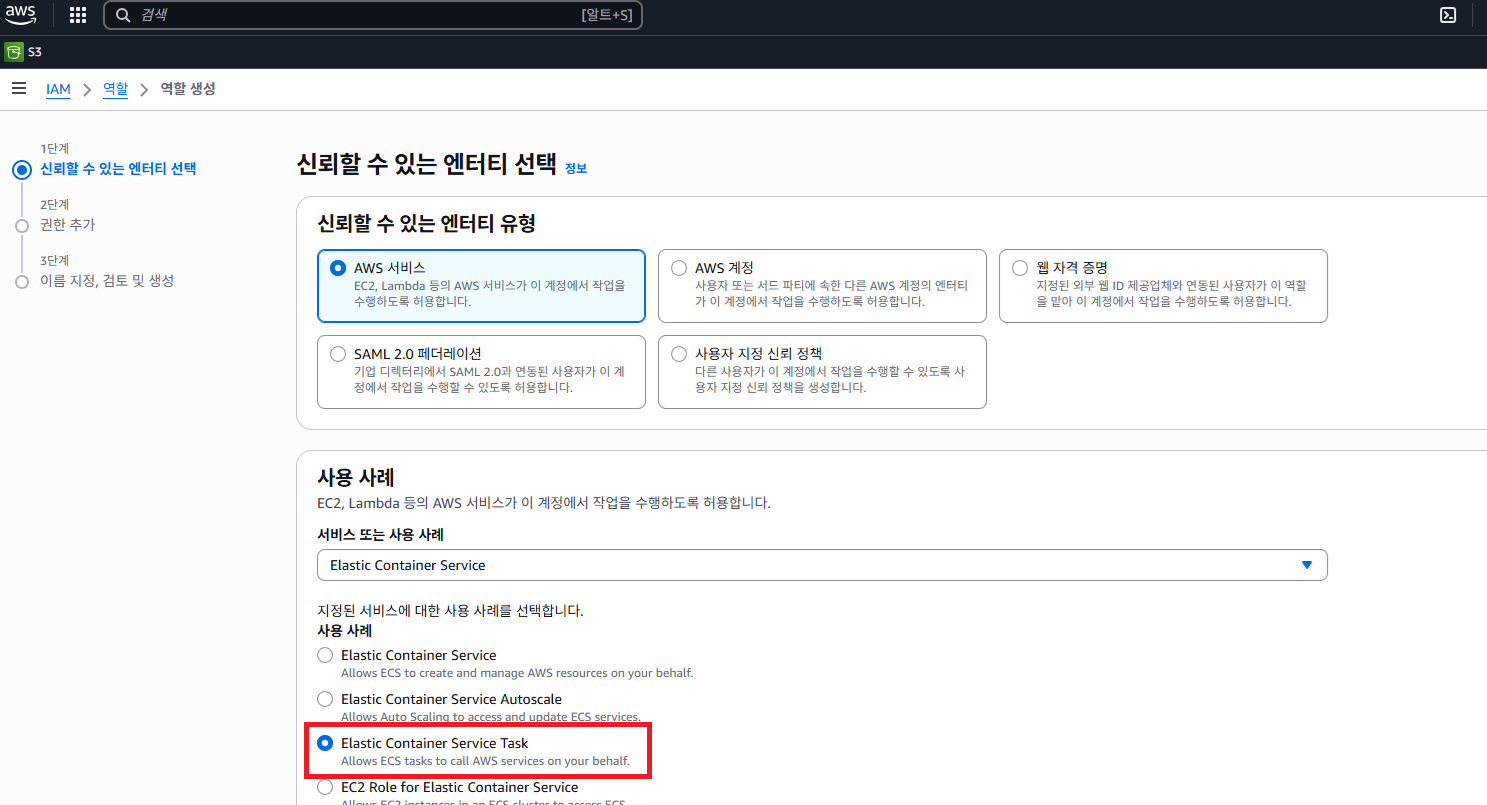The height and width of the screenshot is (805, 1487).
Task: Go to IAM breadcrumb link
Action: 58,89
